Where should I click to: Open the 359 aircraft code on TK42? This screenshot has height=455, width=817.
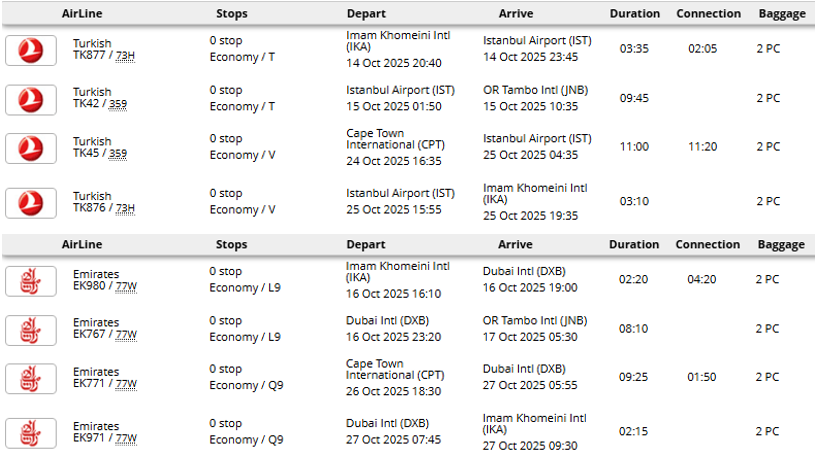click(x=118, y=104)
